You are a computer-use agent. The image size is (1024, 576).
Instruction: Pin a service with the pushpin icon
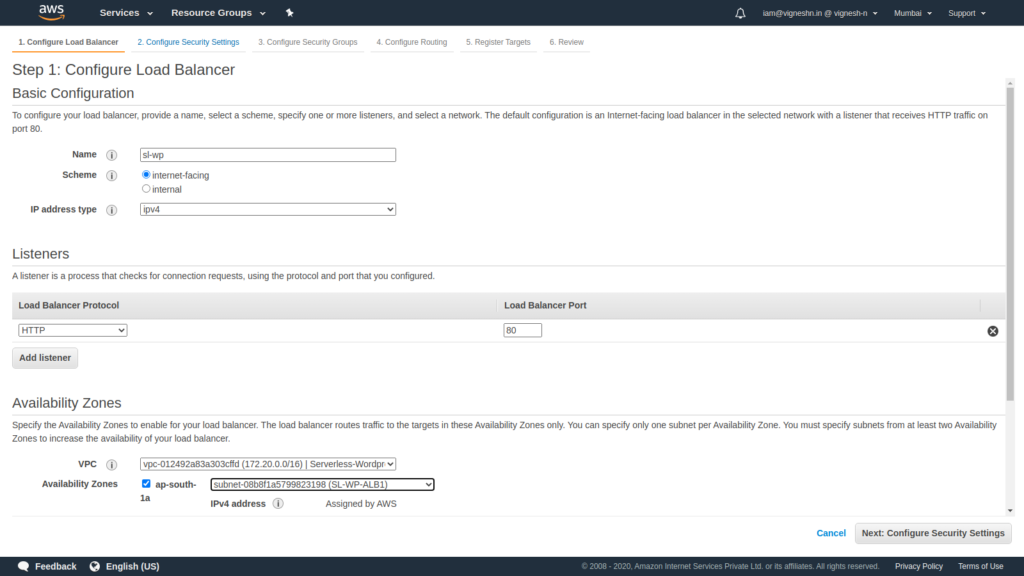[x=290, y=13]
